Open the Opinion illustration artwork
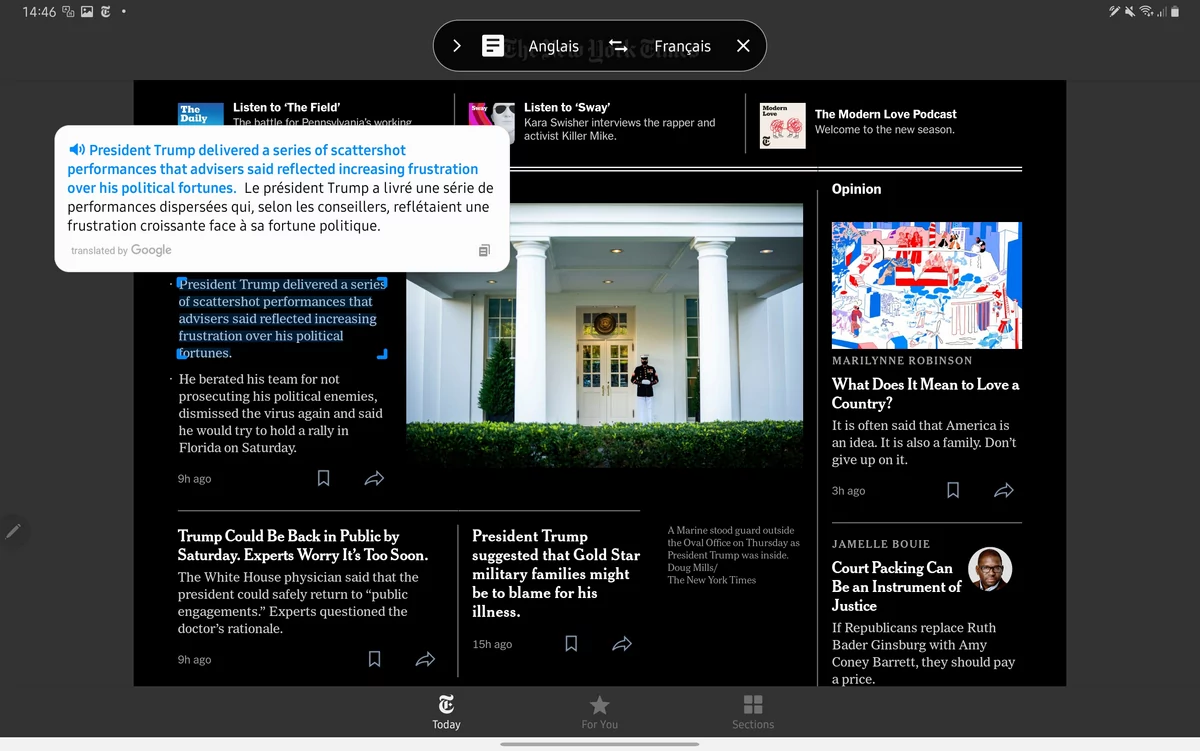The height and width of the screenshot is (751, 1200). [927, 285]
